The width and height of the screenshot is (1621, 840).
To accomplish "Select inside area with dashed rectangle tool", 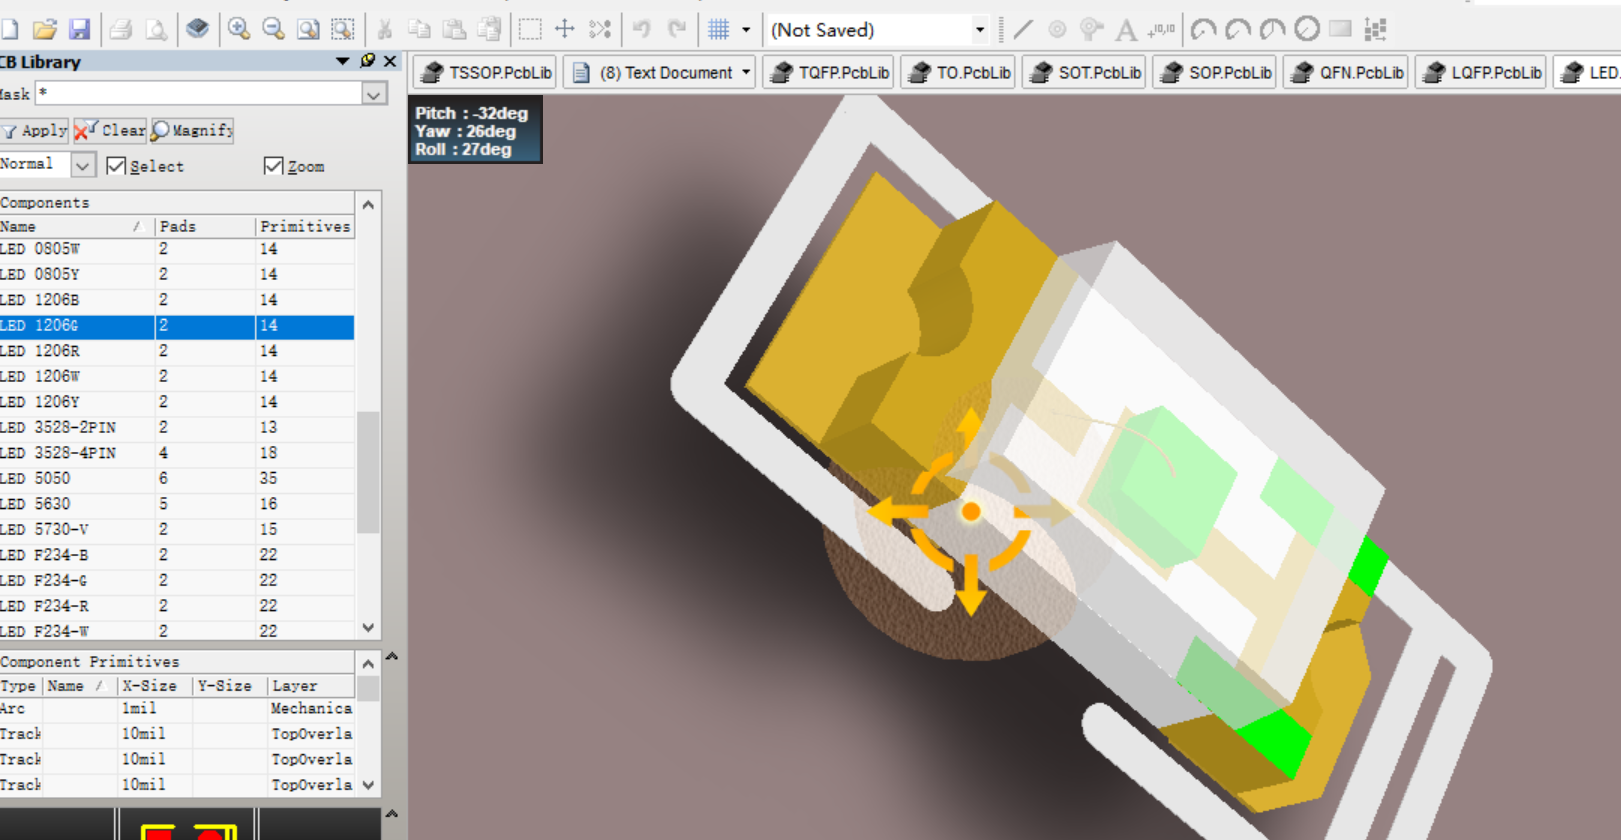I will click(530, 29).
